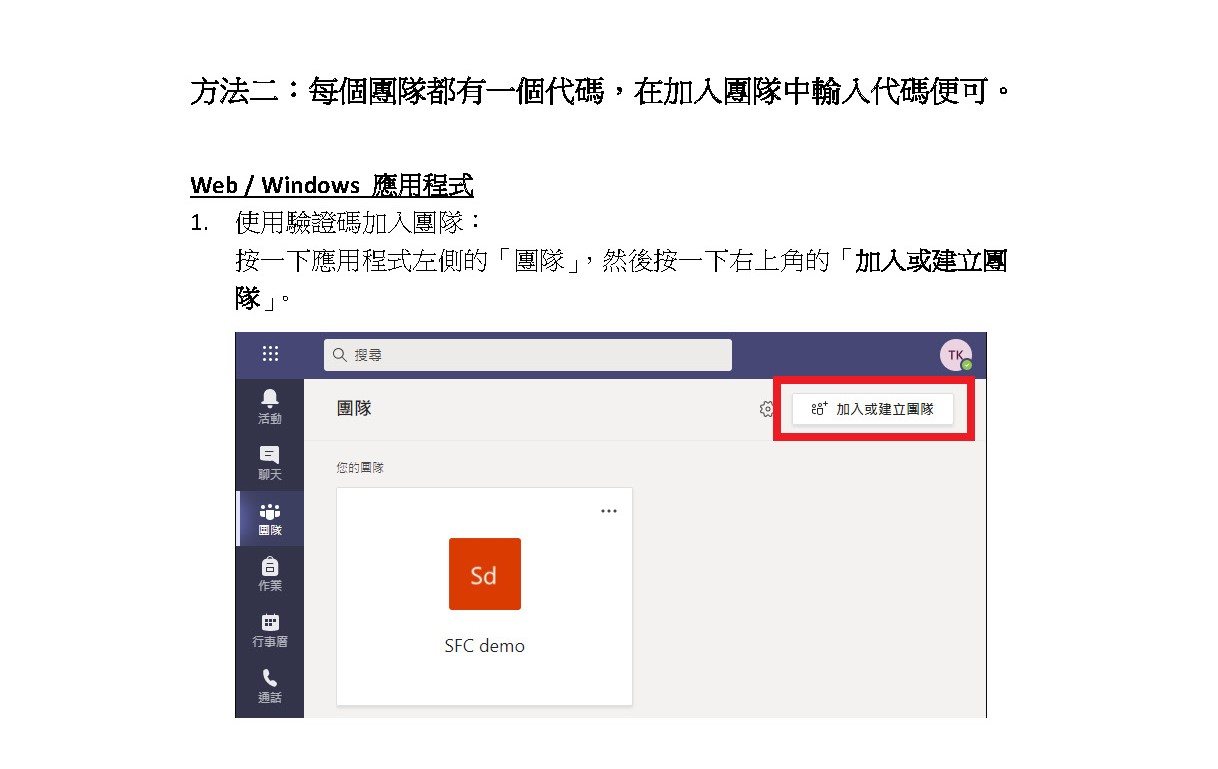Click the 團隊 panel heading
This screenshot has height=769, width=1218.
(x=354, y=409)
